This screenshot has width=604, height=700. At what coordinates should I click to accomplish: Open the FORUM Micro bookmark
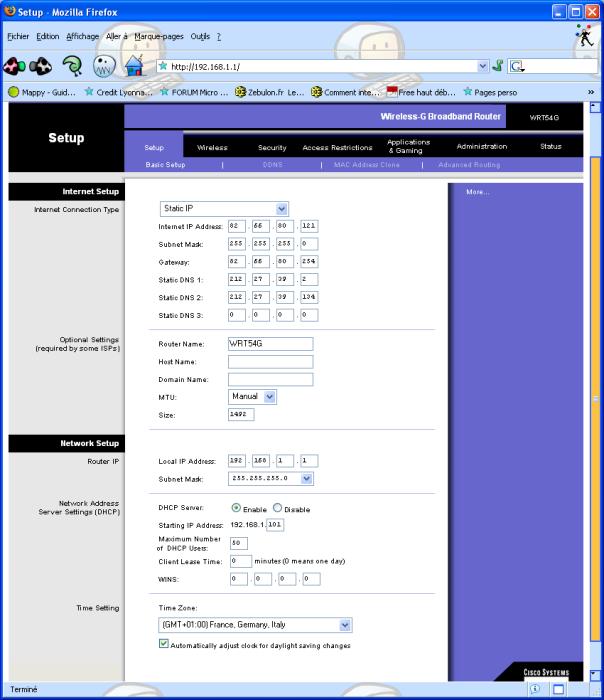(194, 92)
